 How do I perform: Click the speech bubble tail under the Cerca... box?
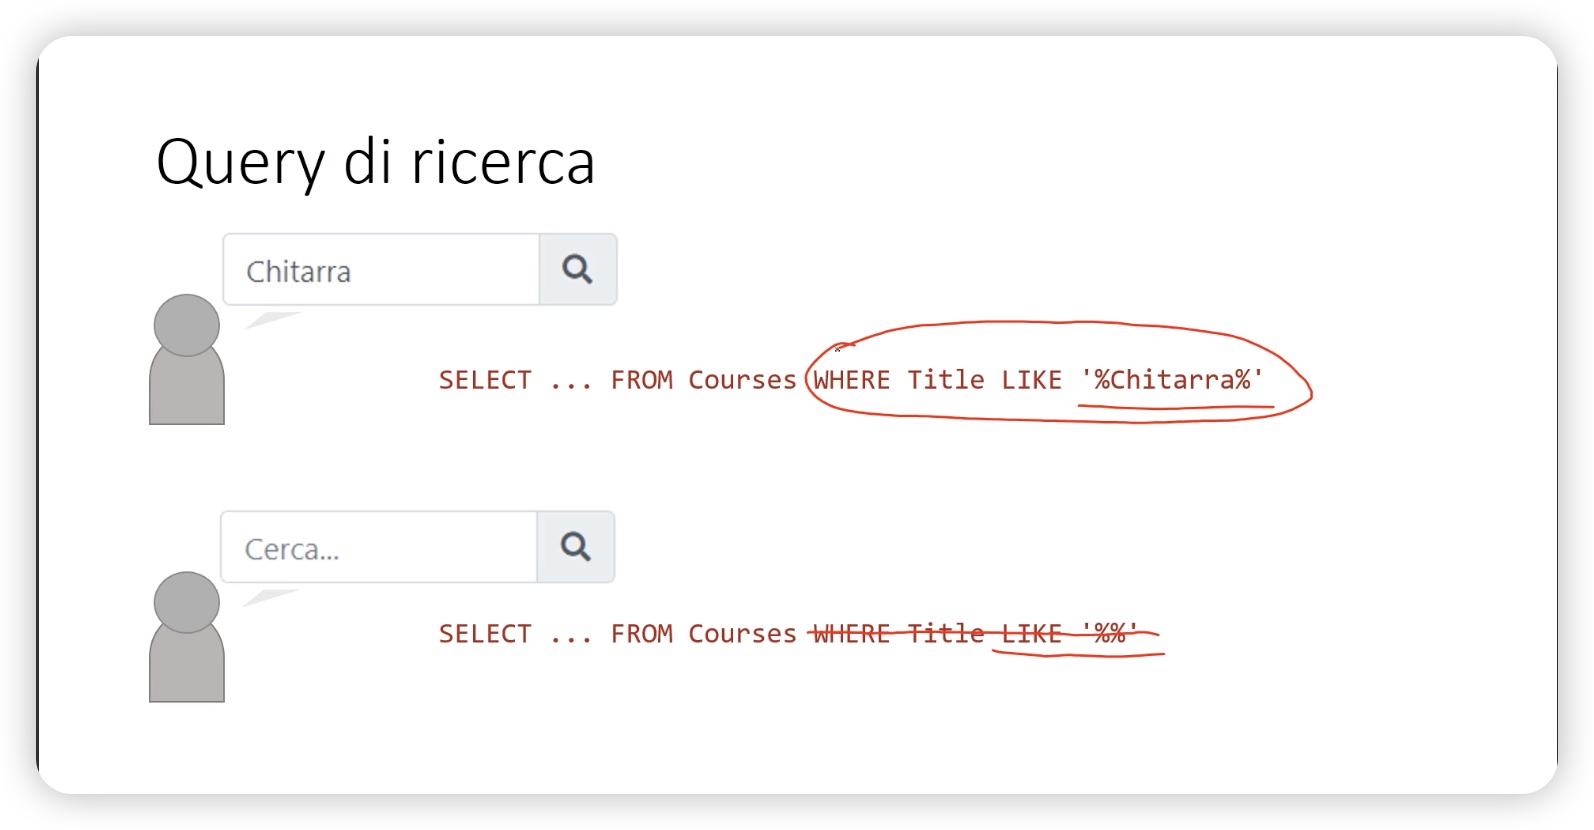[269, 598]
